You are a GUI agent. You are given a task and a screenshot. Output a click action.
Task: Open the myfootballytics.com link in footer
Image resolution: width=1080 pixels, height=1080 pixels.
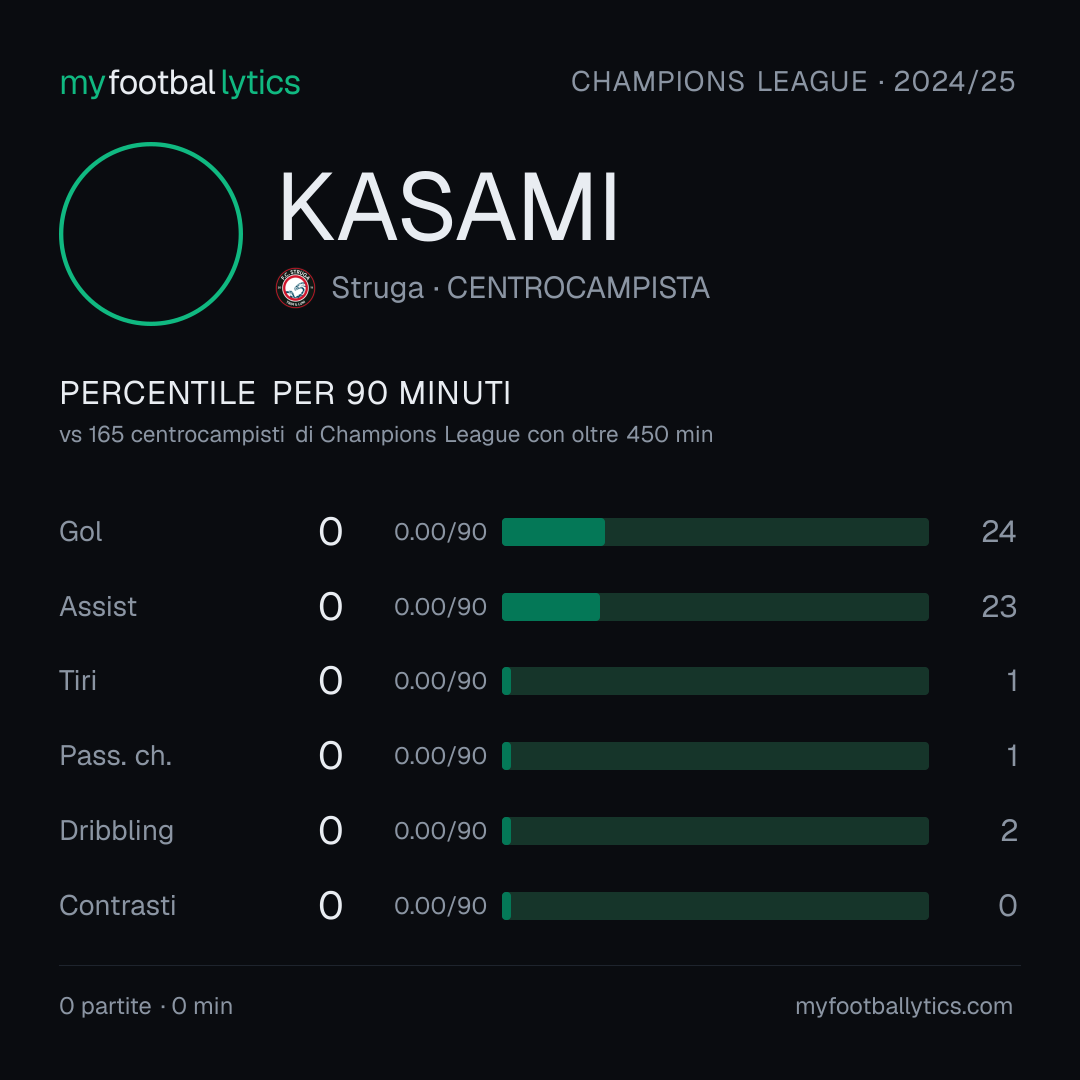[x=904, y=1006]
